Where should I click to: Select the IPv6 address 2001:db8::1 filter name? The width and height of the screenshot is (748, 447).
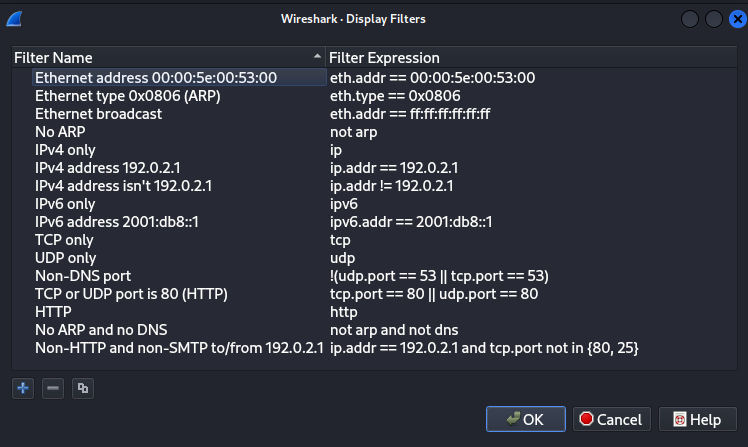point(117,222)
